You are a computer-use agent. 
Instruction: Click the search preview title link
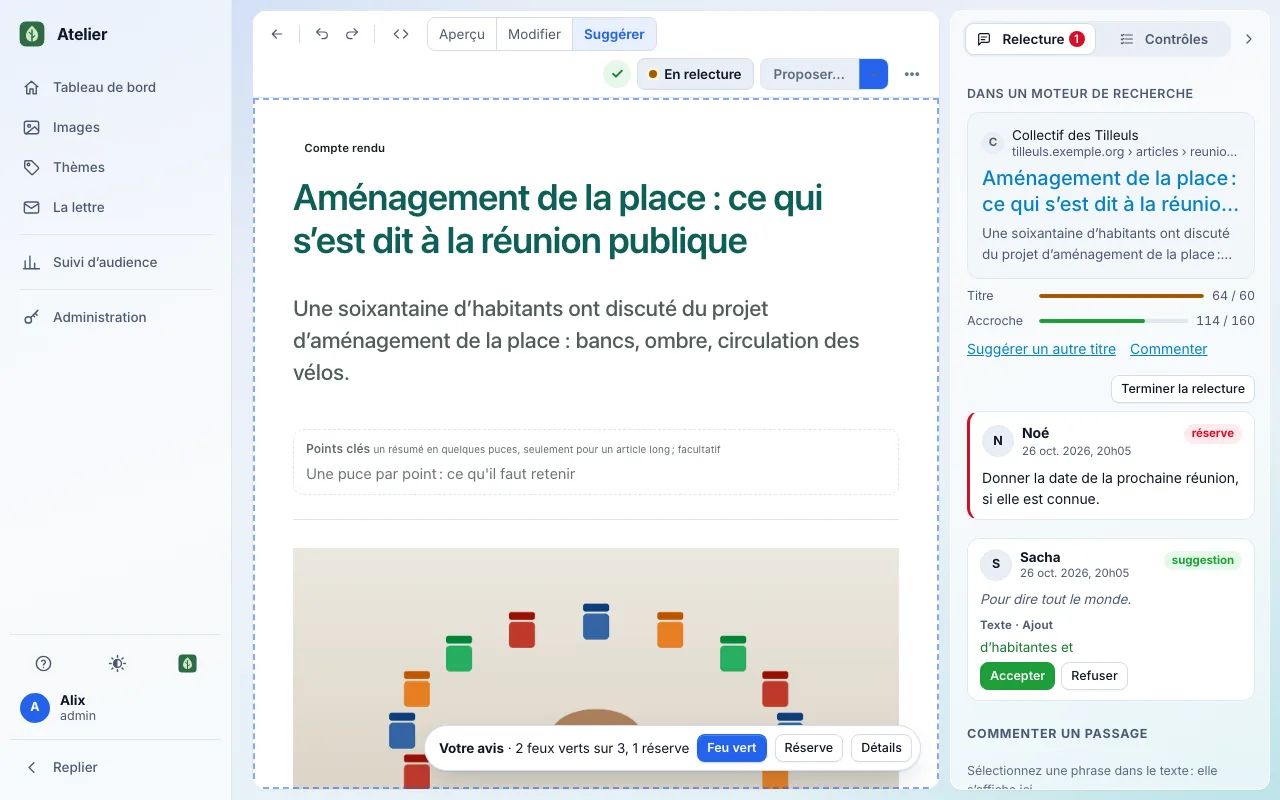point(1110,191)
